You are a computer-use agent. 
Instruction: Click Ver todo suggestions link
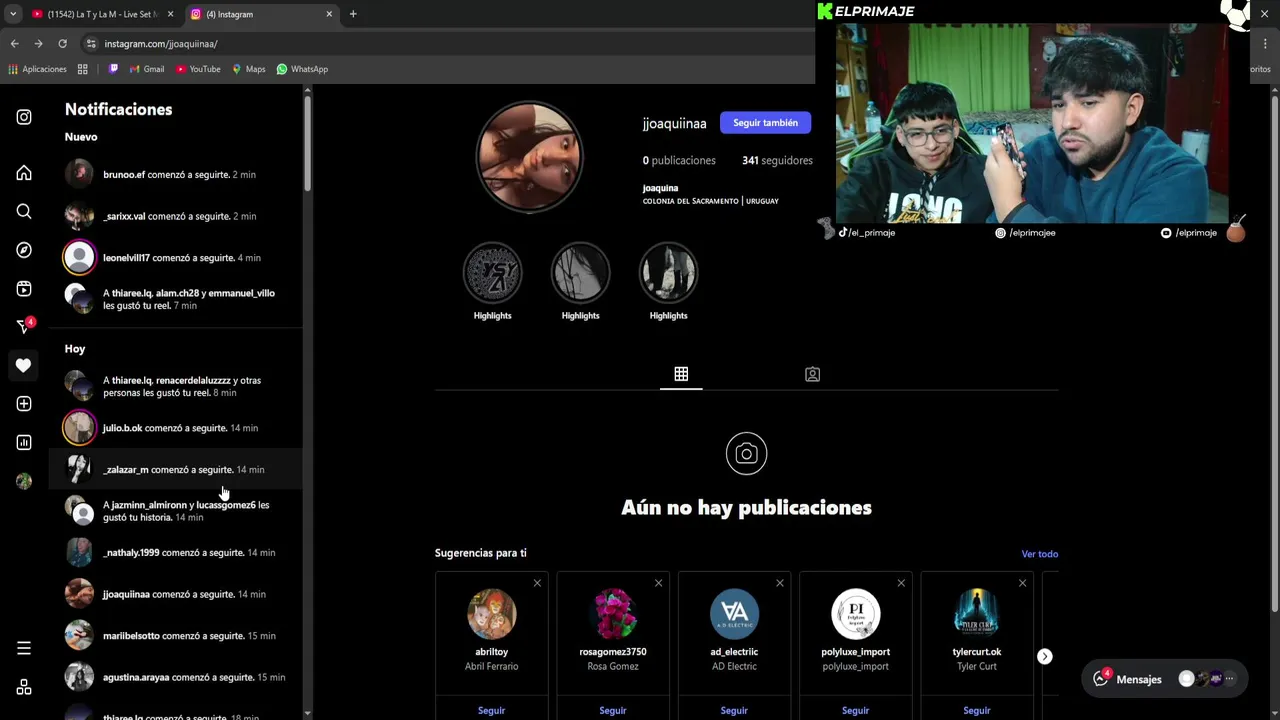1040,554
